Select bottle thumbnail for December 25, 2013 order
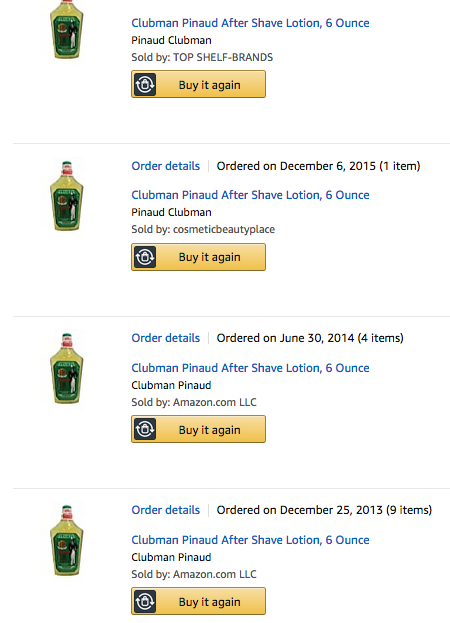This screenshot has width=450, height=623. (67, 540)
